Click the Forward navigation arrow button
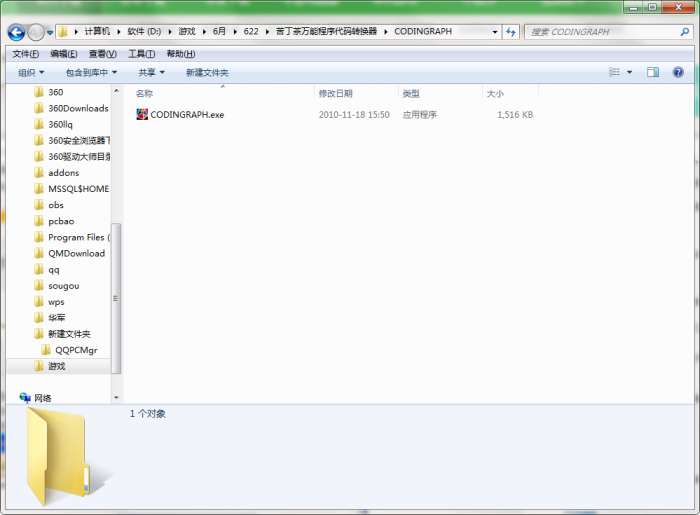Screen dimensions: 700x515 click(x=36, y=32)
